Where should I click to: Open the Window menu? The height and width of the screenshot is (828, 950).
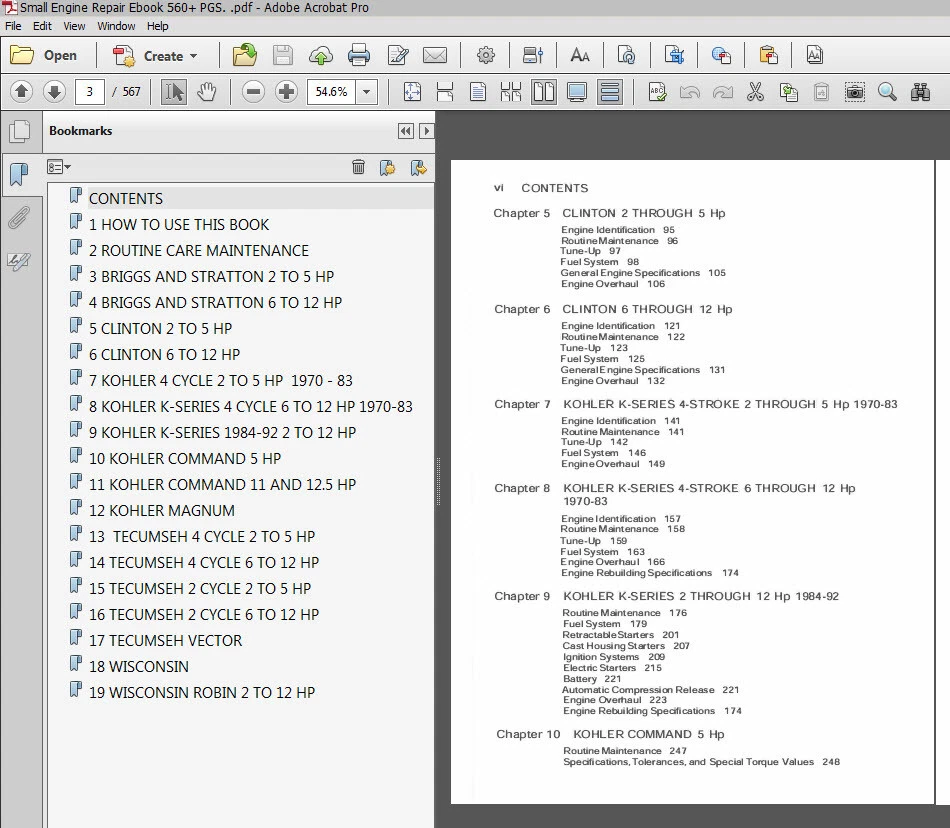116,26
